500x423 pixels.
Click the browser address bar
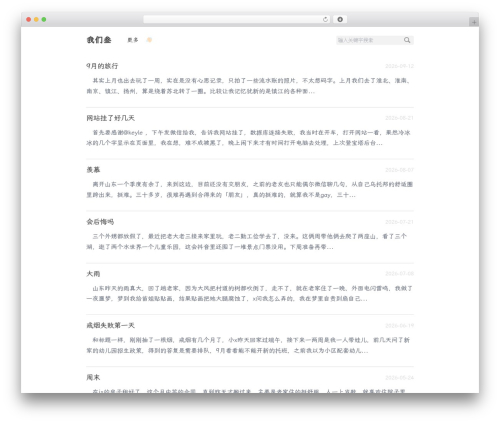[237, 19]
